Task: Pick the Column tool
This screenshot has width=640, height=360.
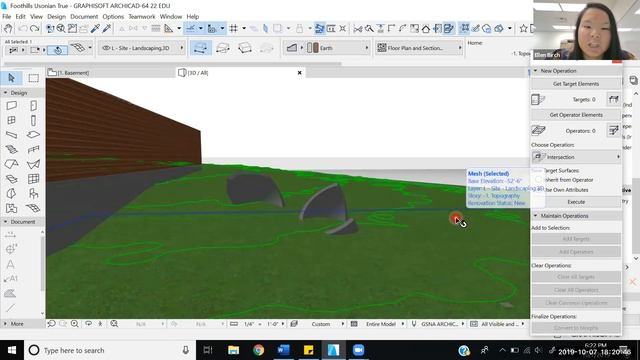Action: pyautogui.click(x=33, y=120)
